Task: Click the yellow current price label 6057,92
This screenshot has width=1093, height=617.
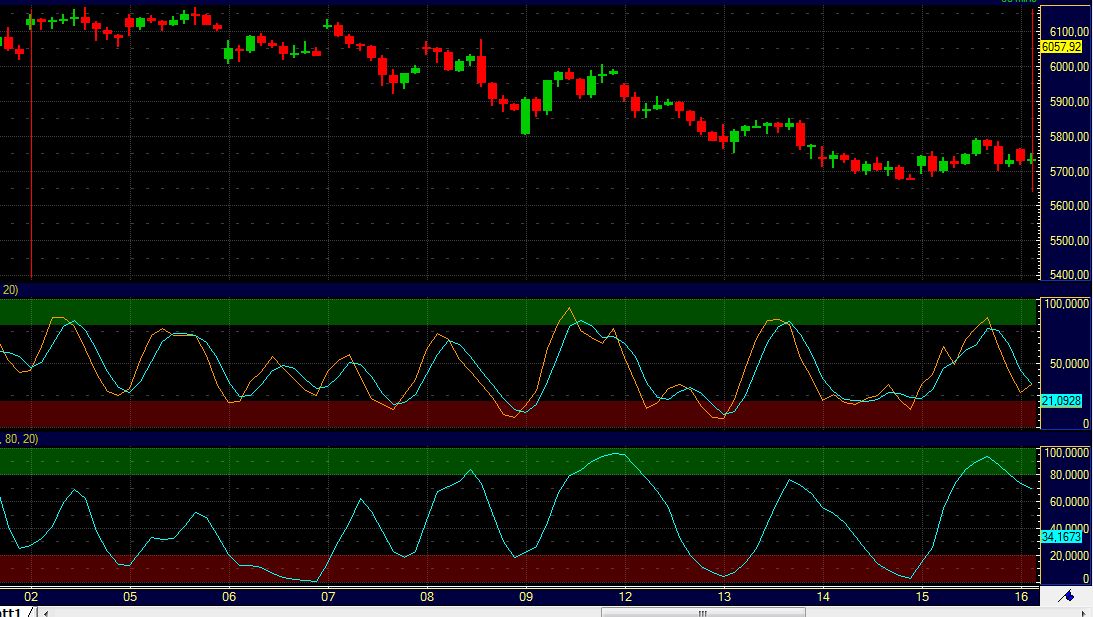Action: [x=1061, y=47]
